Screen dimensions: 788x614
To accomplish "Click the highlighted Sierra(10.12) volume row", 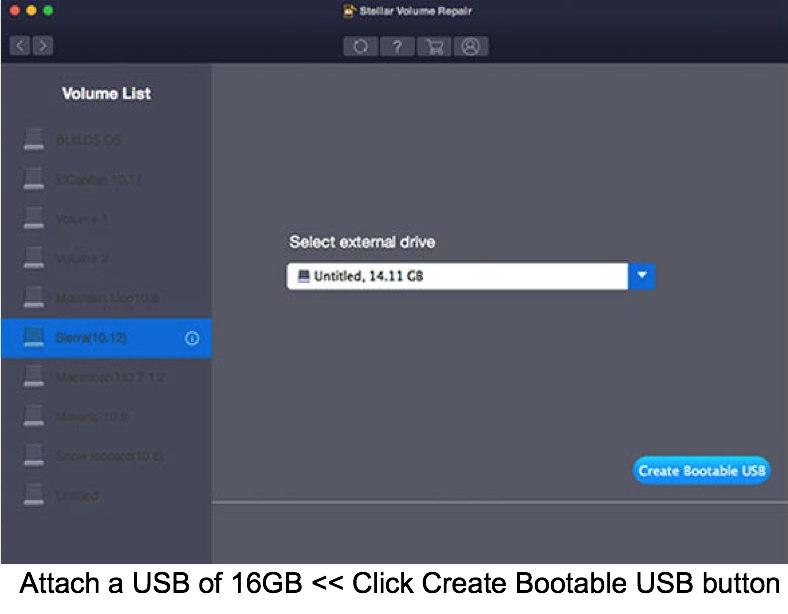I will (x=107, y=338).
